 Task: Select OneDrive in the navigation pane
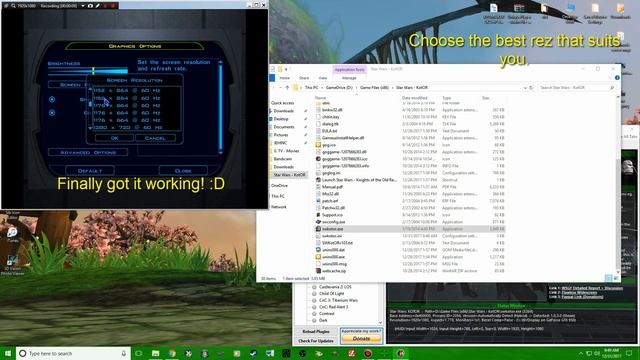click(280, 186)
